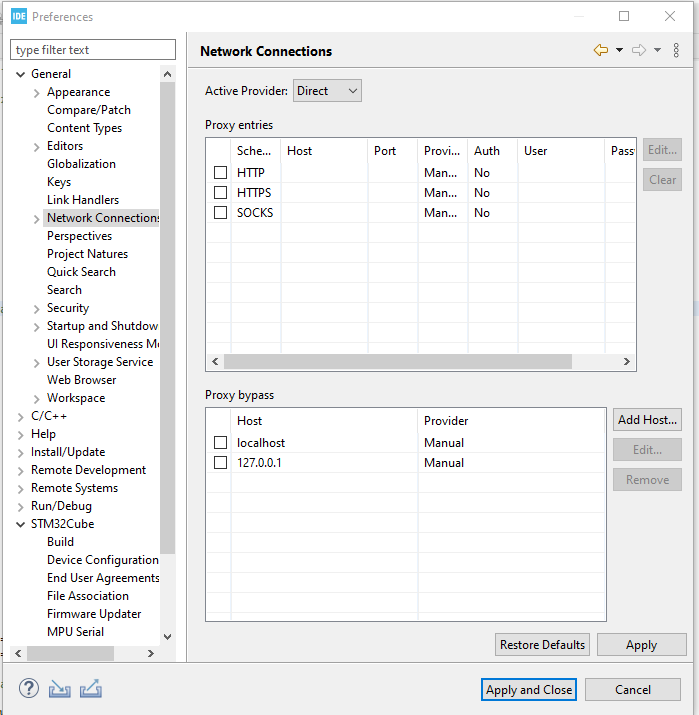
Task: Open Perspectives preference page
Action: coord(79,236)
